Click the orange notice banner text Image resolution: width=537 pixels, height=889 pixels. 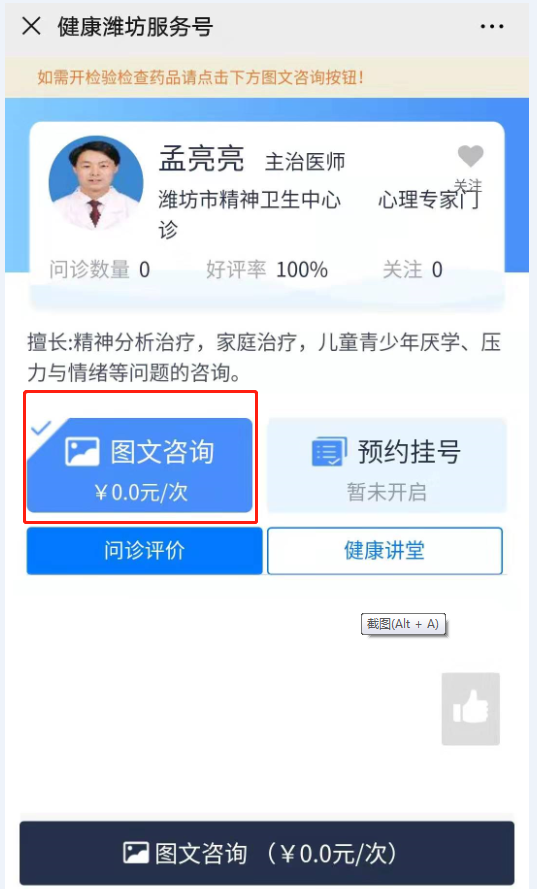(200, 77)
